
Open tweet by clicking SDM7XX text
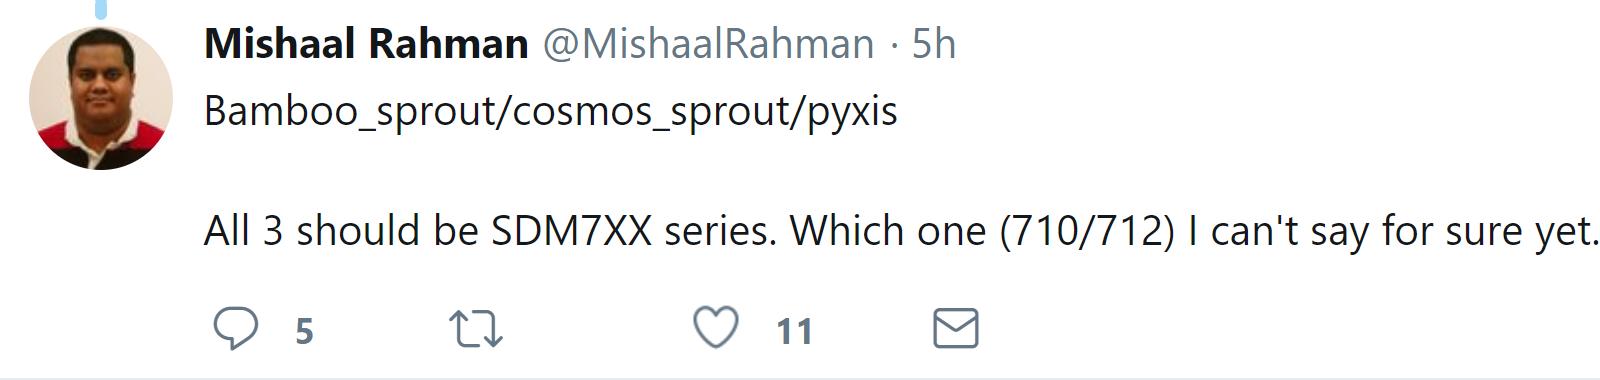[x=571, y=231]
